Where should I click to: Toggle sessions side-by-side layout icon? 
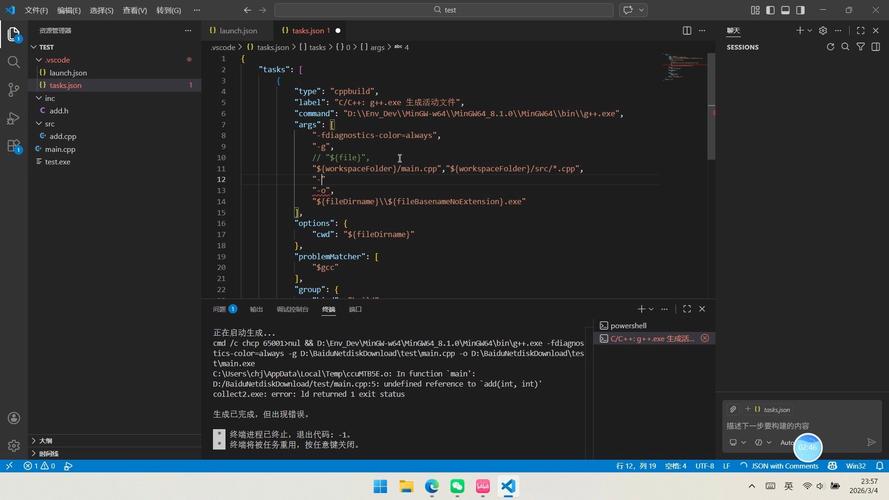point(876,47)
